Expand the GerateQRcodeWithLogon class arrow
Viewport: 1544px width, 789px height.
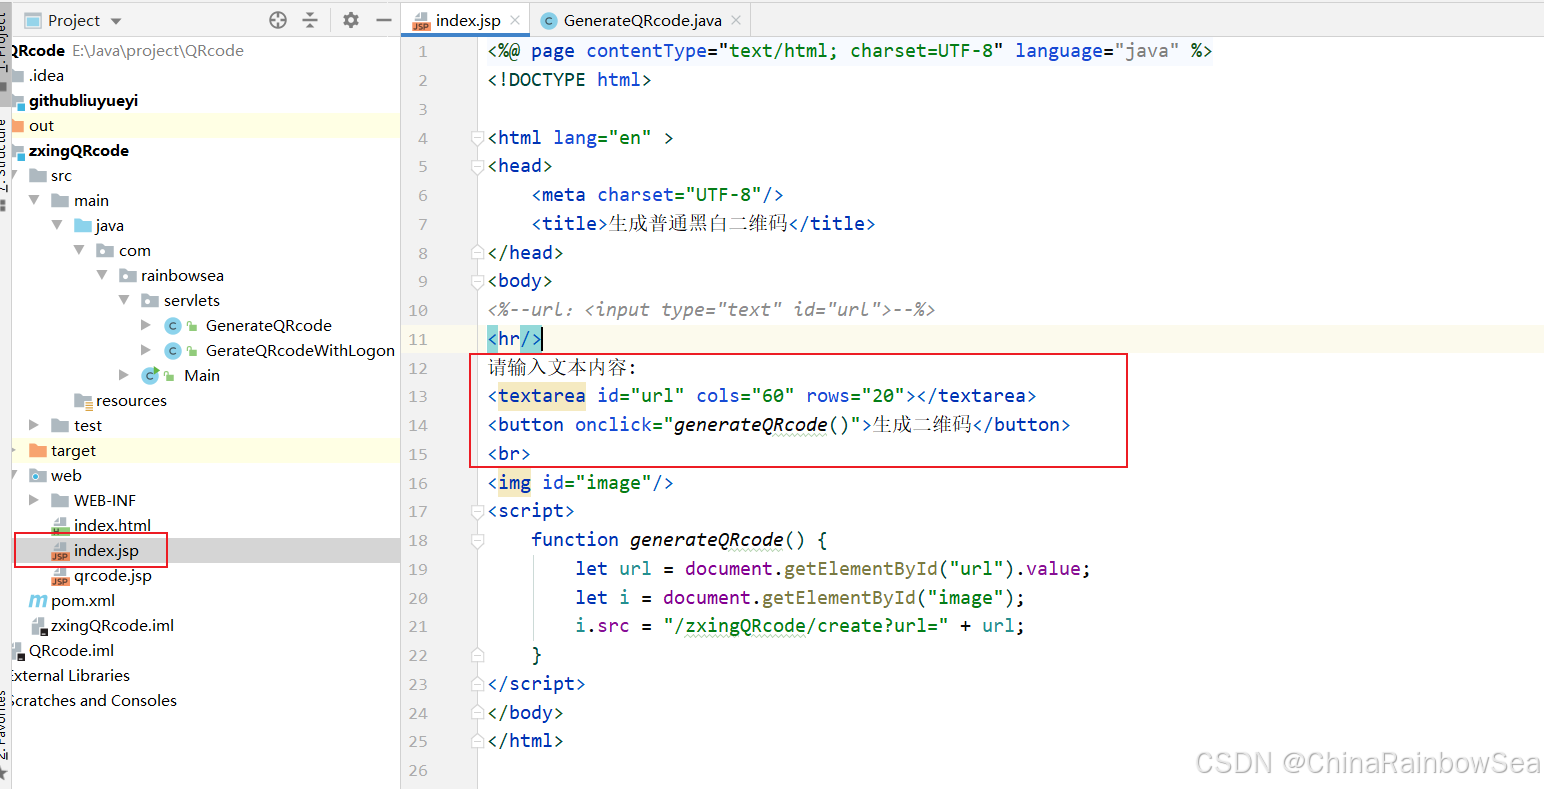coord(146,350)
